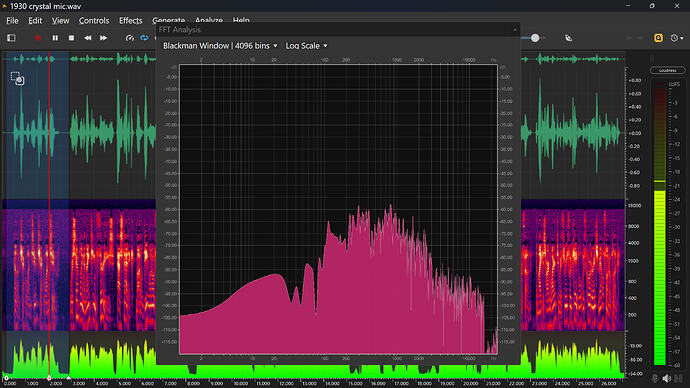This screenshot has width=690, height=388.
Task: Toggle the speaker output icon
Action: [667, 378]
